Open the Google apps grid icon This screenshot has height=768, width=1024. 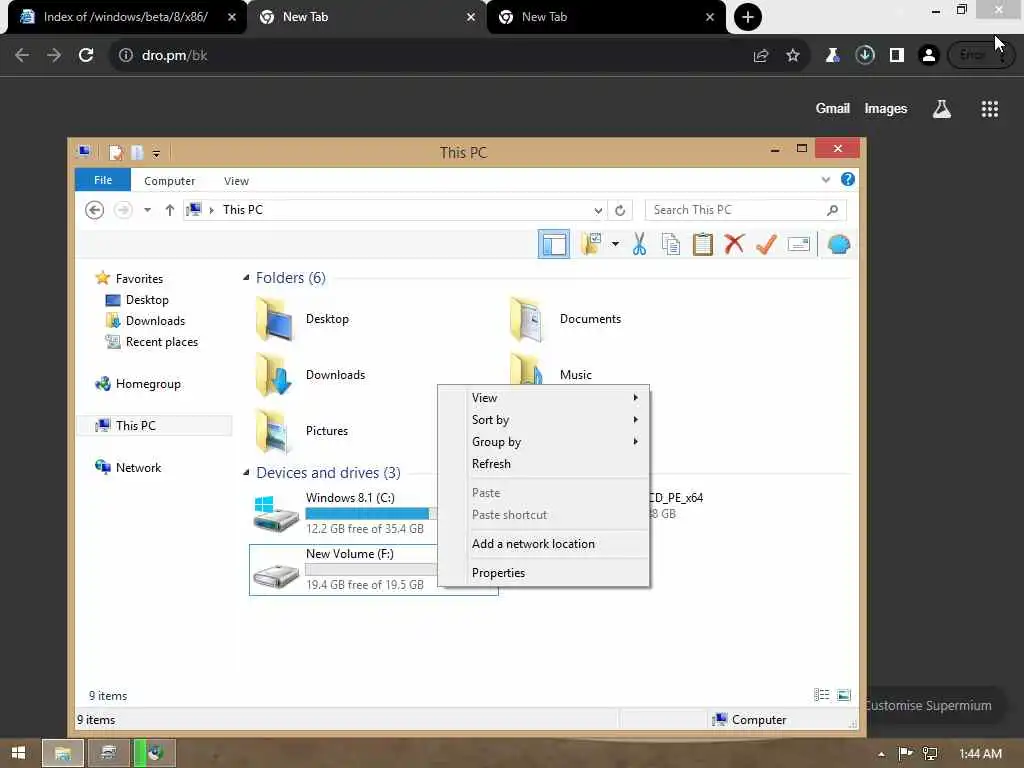point(989,108)
